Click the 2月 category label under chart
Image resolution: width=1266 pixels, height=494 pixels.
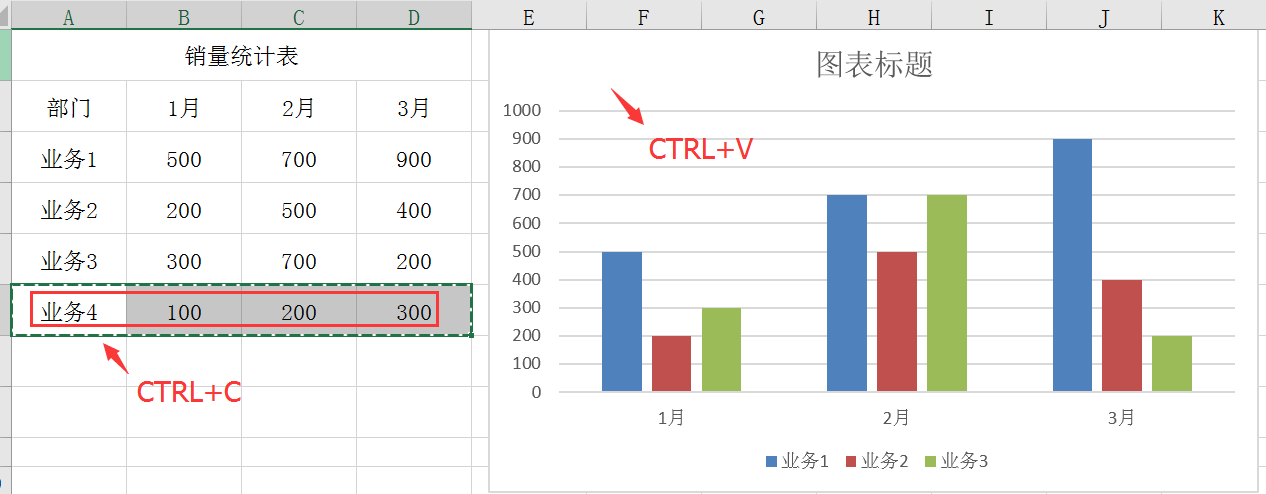[897, 417]
